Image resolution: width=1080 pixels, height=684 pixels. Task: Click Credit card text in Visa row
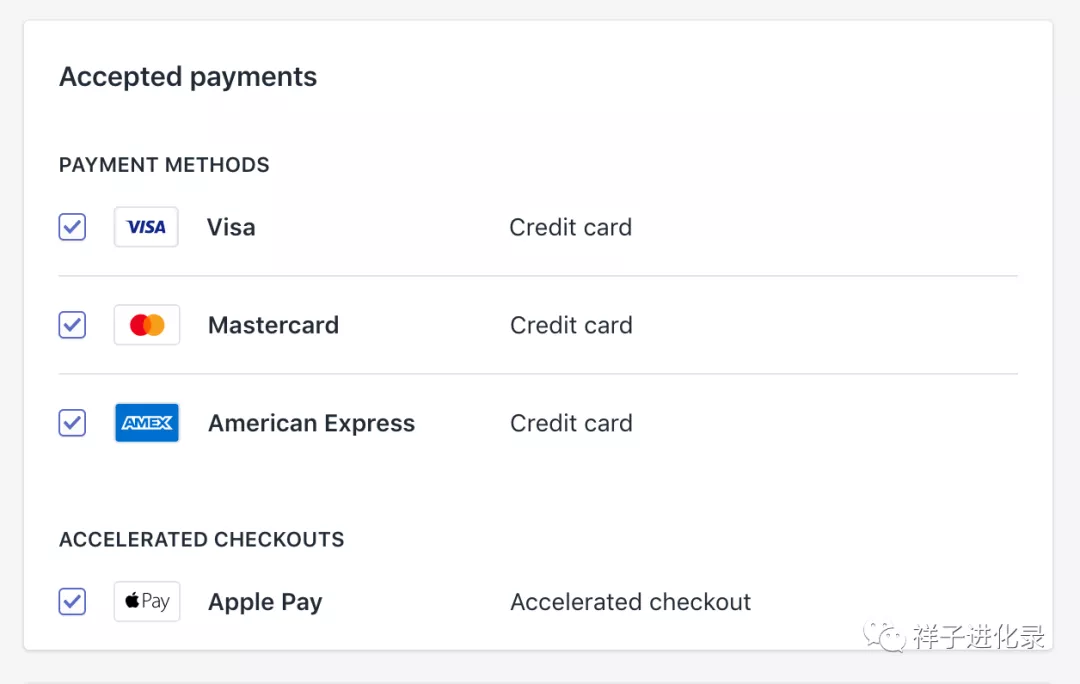click(x=570, y=227)
